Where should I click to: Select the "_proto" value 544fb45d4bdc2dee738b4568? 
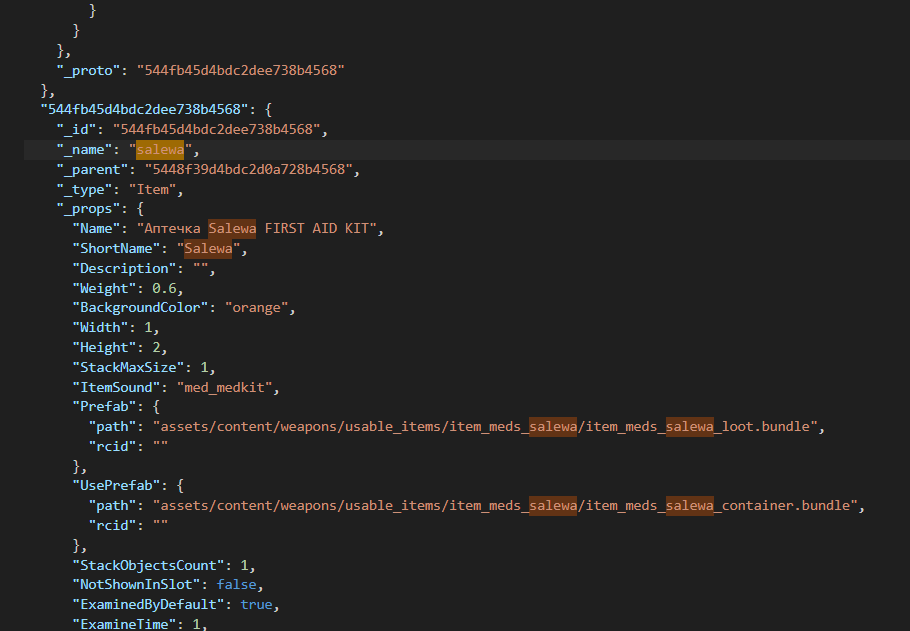[x=240, y=70]
